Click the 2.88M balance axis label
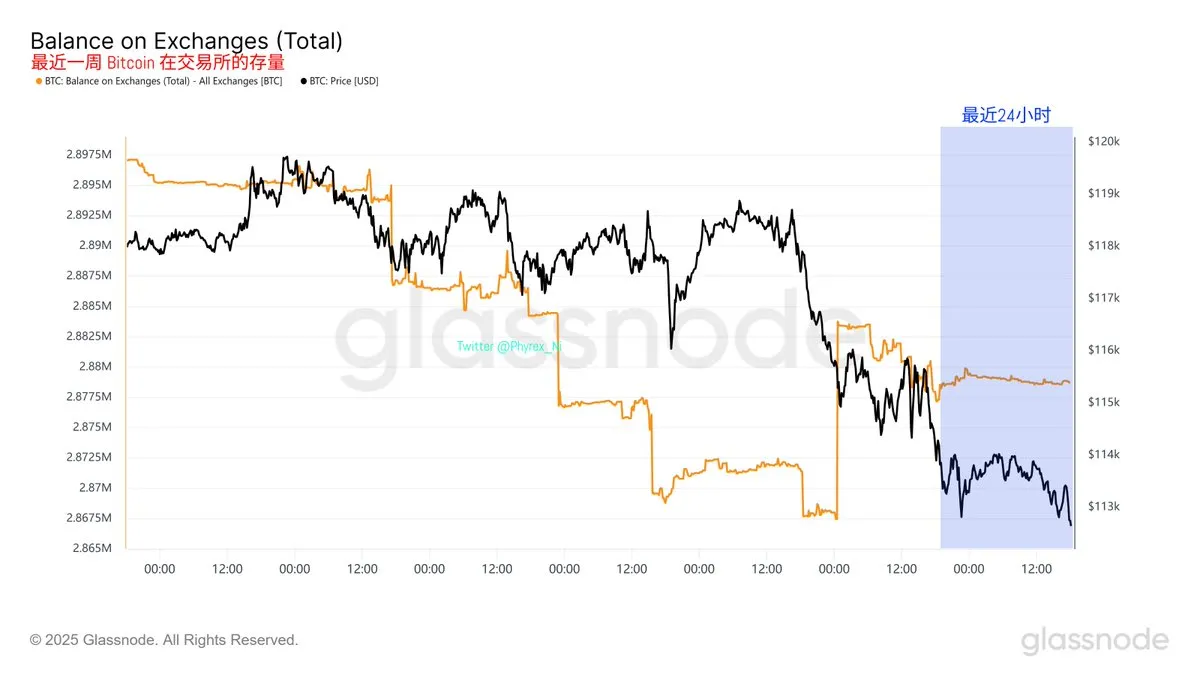 click(x=96, y=366)
